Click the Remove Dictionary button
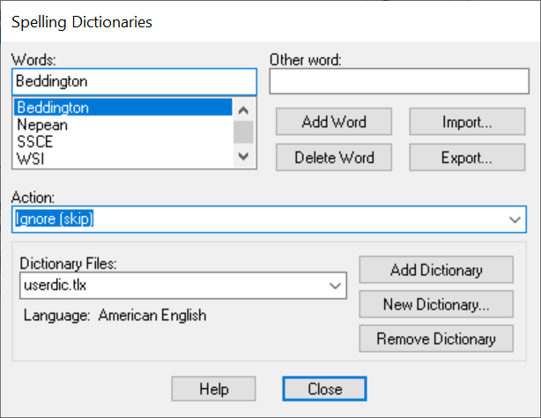Viewport: 541px width, 418px height. (436, 339)
